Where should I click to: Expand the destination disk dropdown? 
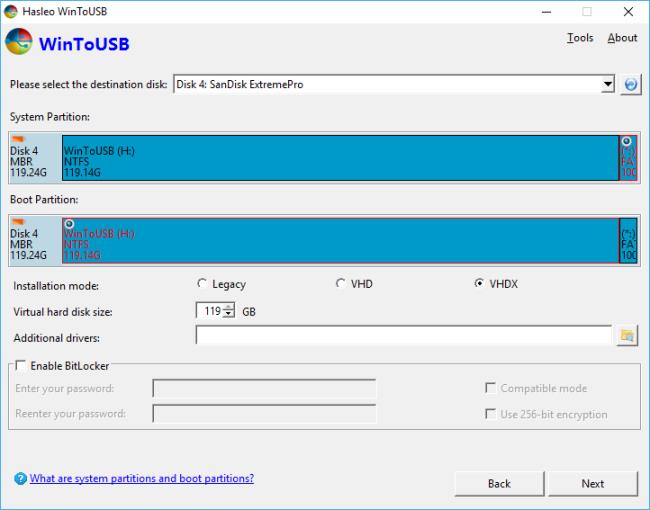point(607,85)
